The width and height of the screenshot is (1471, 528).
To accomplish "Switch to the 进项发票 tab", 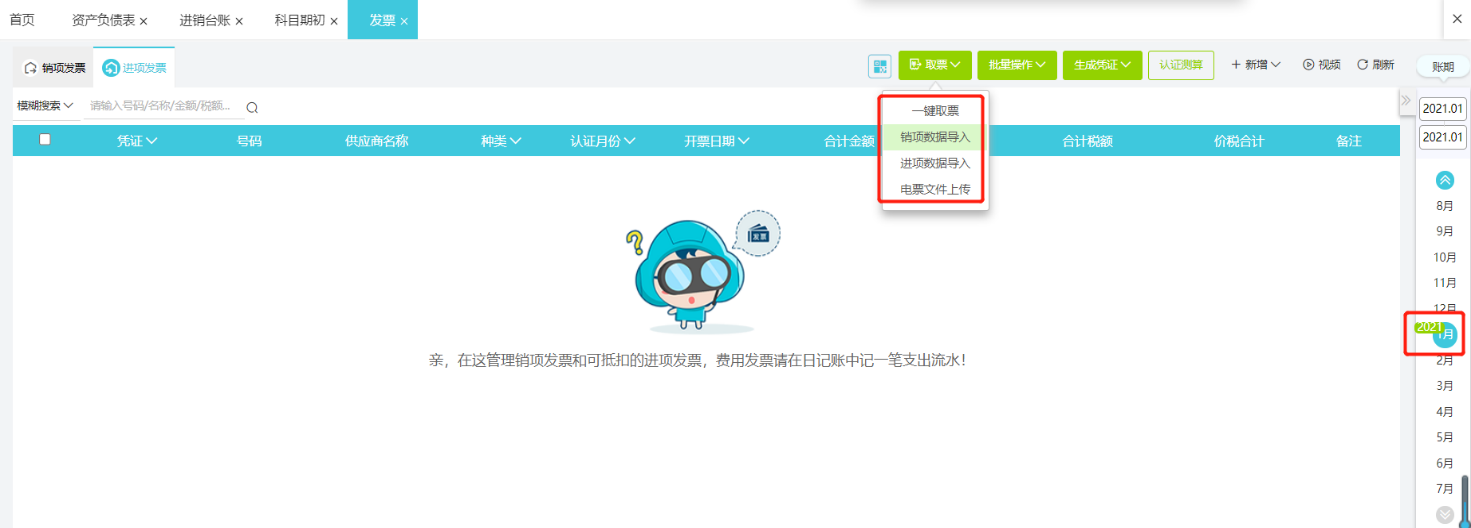I will coord(134,68).
